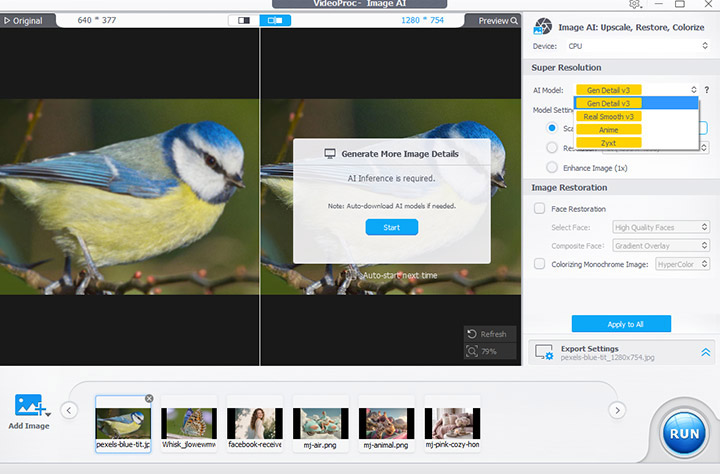Click the Refresh circular arrow icon
This screenshot has width=720, height=474.
(x=472, y=334)
